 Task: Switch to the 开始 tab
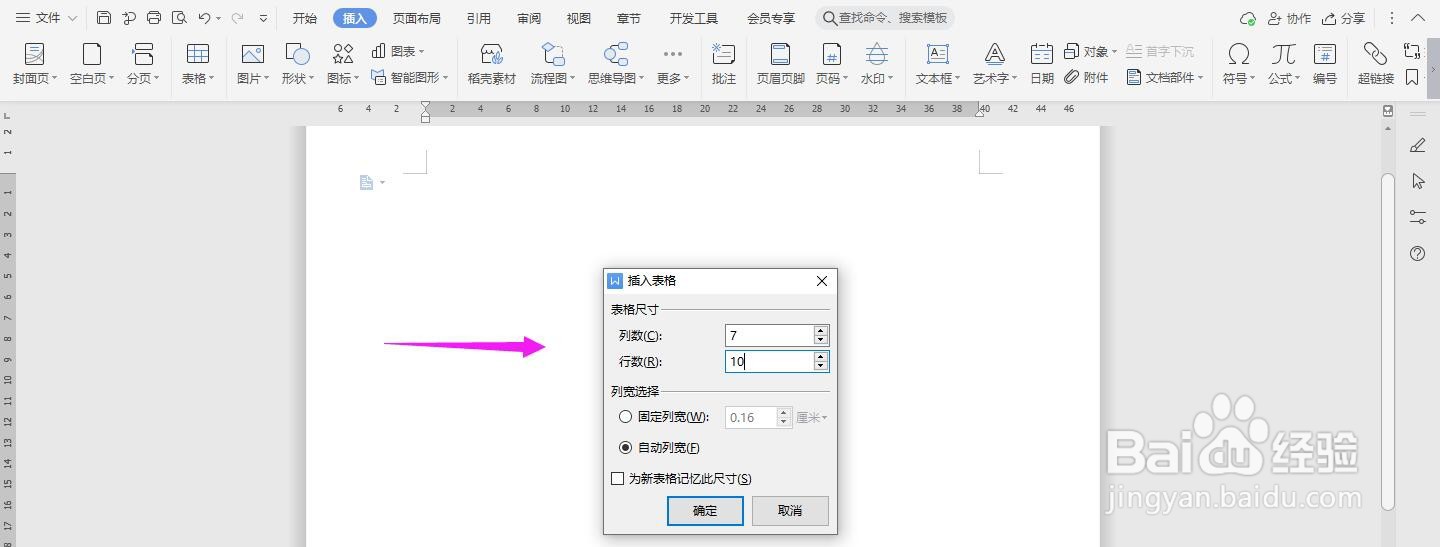305,18
